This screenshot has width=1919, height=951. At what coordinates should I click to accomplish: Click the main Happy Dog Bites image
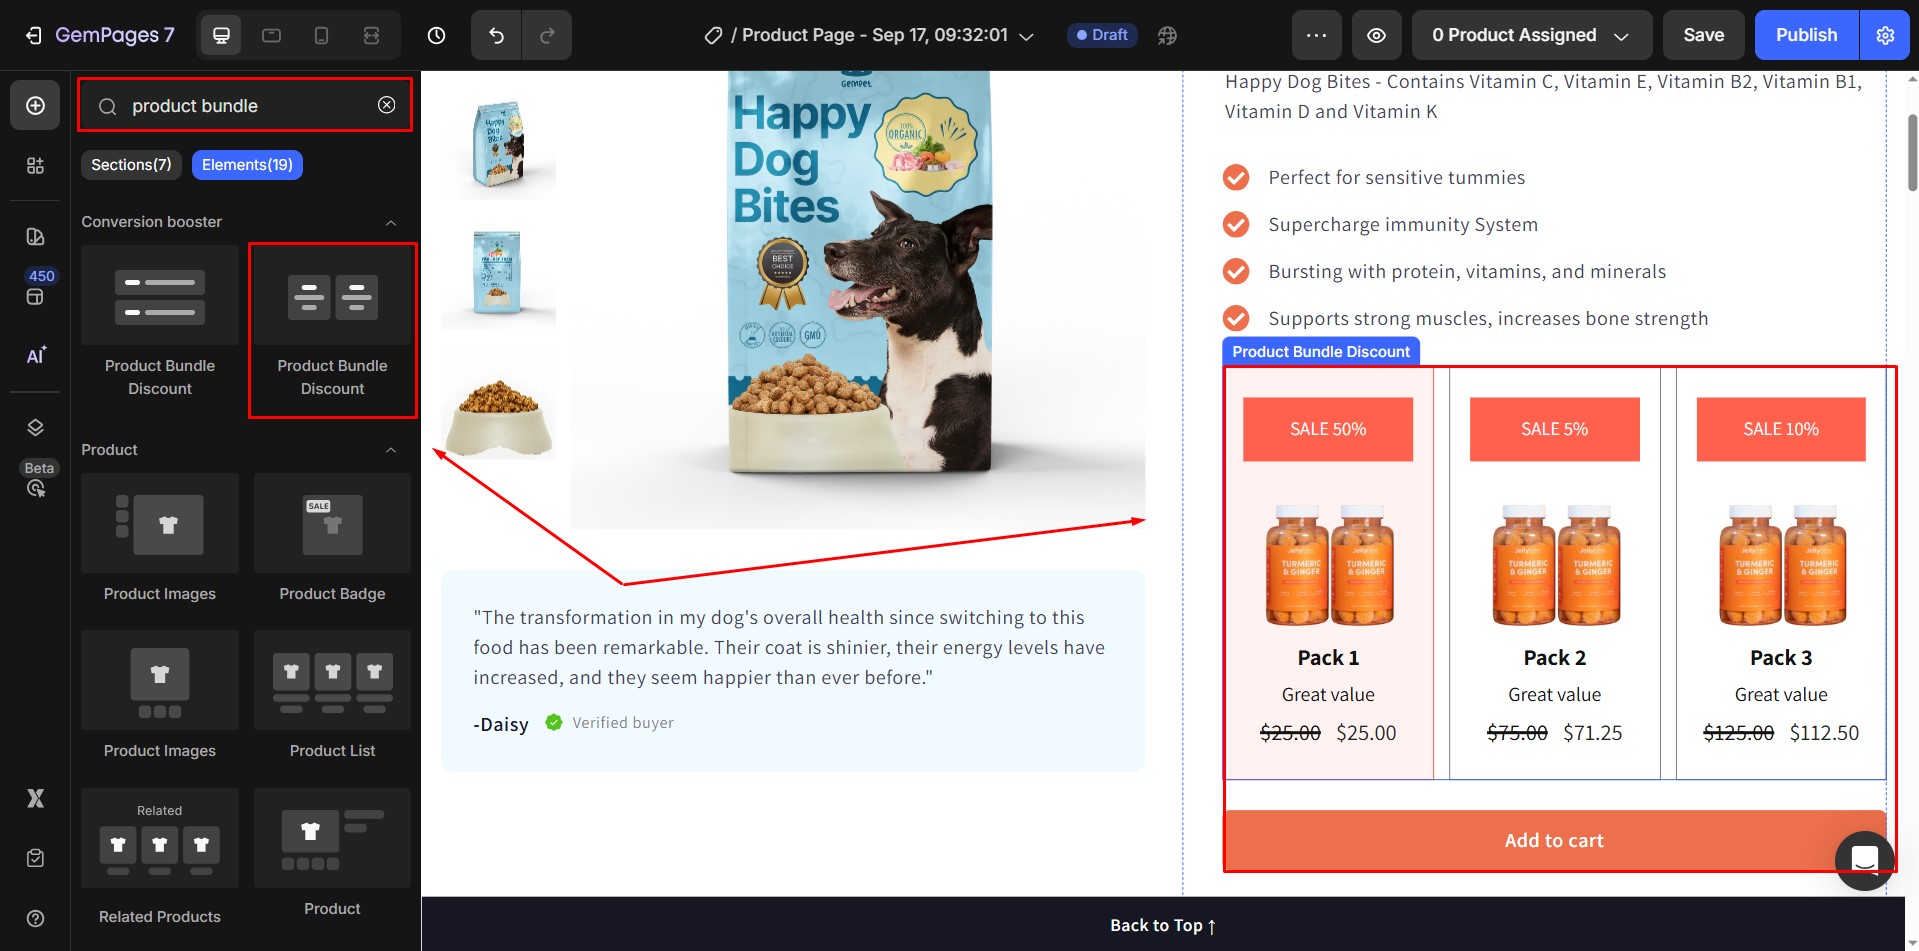858,299
